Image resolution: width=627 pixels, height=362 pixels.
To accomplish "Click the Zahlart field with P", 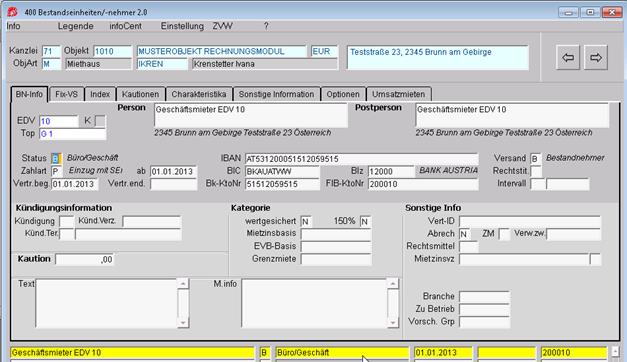I will (x=56, y=171).
